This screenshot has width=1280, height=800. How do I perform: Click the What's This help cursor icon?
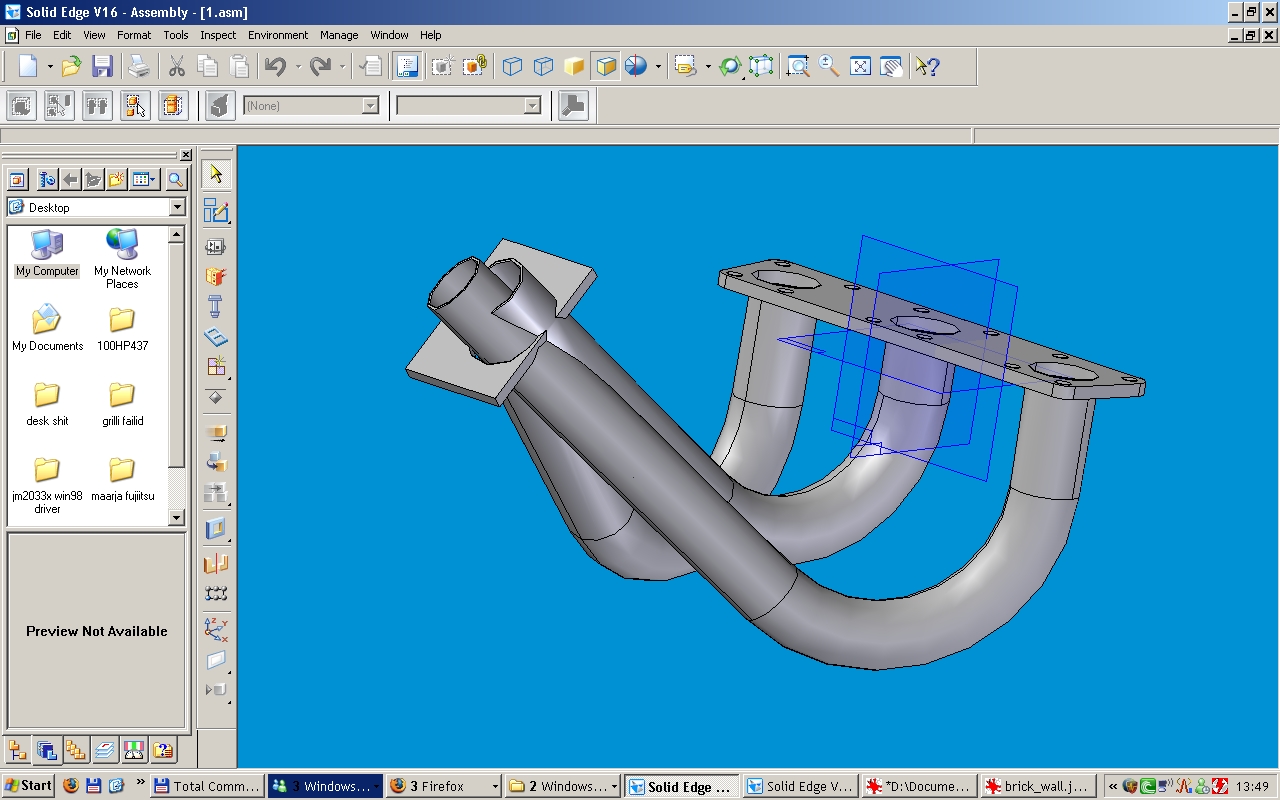[x=927, y=67]
